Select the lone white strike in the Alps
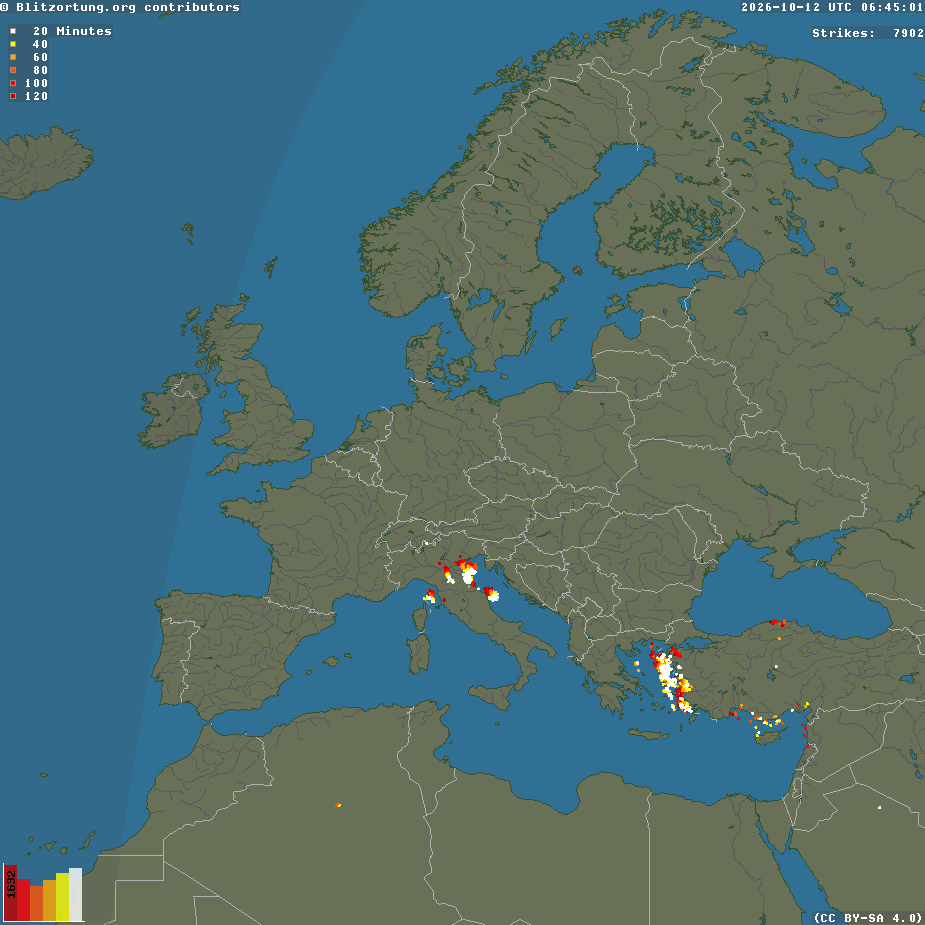925x925 pixels. [426, 543]
